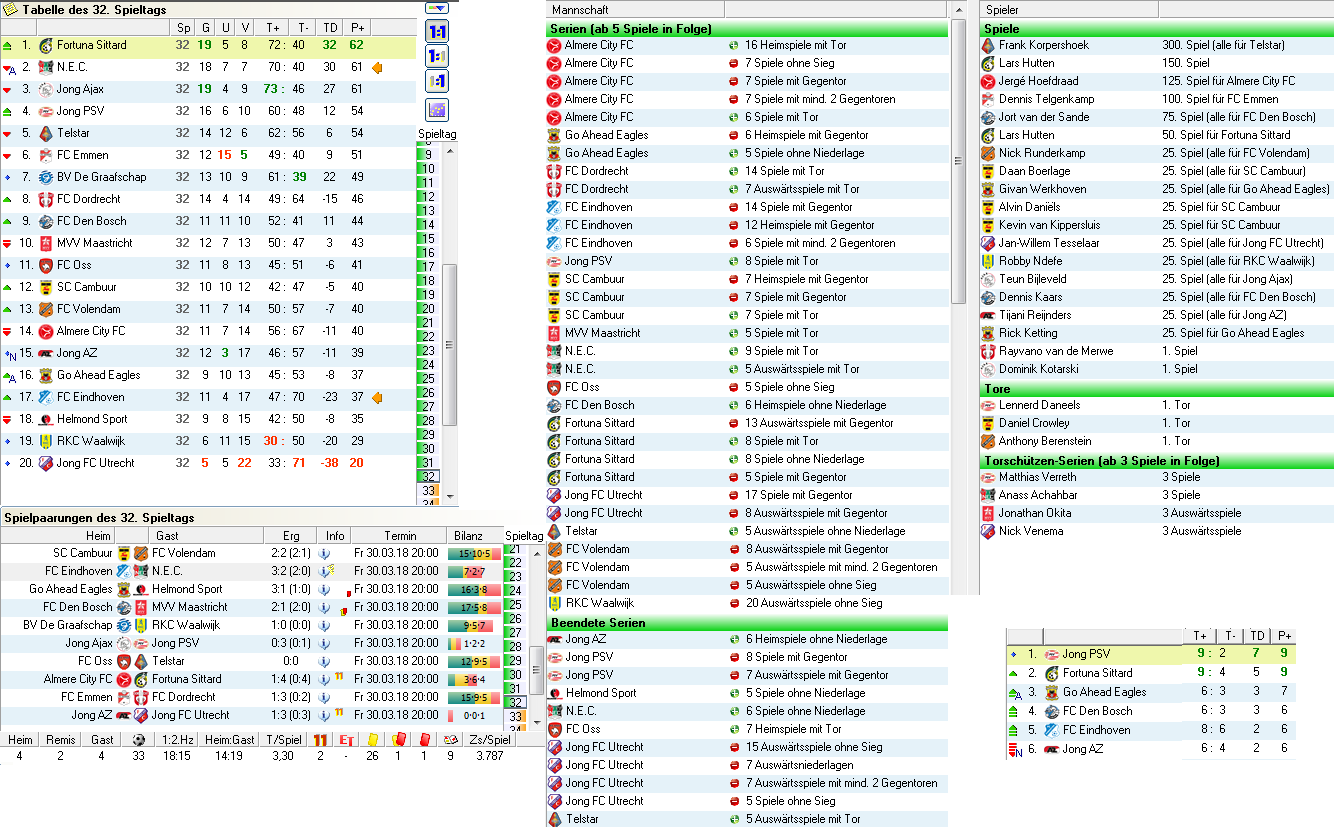Click Telstar crest in main standings row 5
Viewport: 1334px width, 830px height.
(45, 133)
